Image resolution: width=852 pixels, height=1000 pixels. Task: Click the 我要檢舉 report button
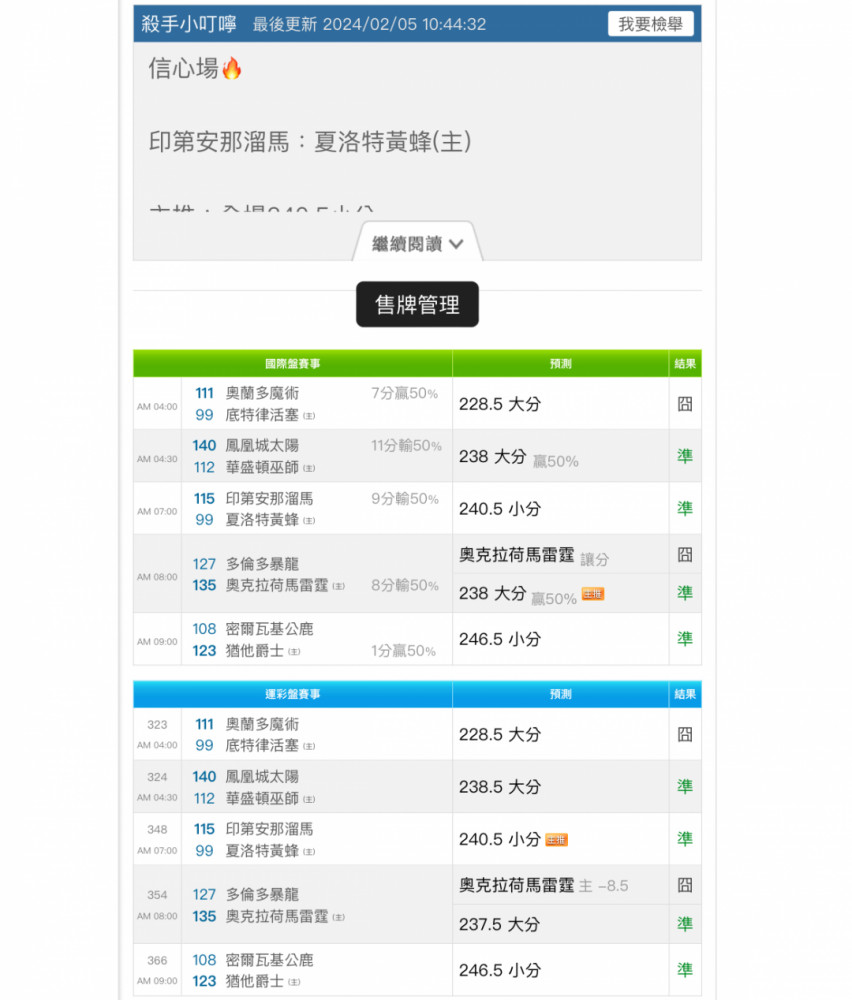(650, 24)
